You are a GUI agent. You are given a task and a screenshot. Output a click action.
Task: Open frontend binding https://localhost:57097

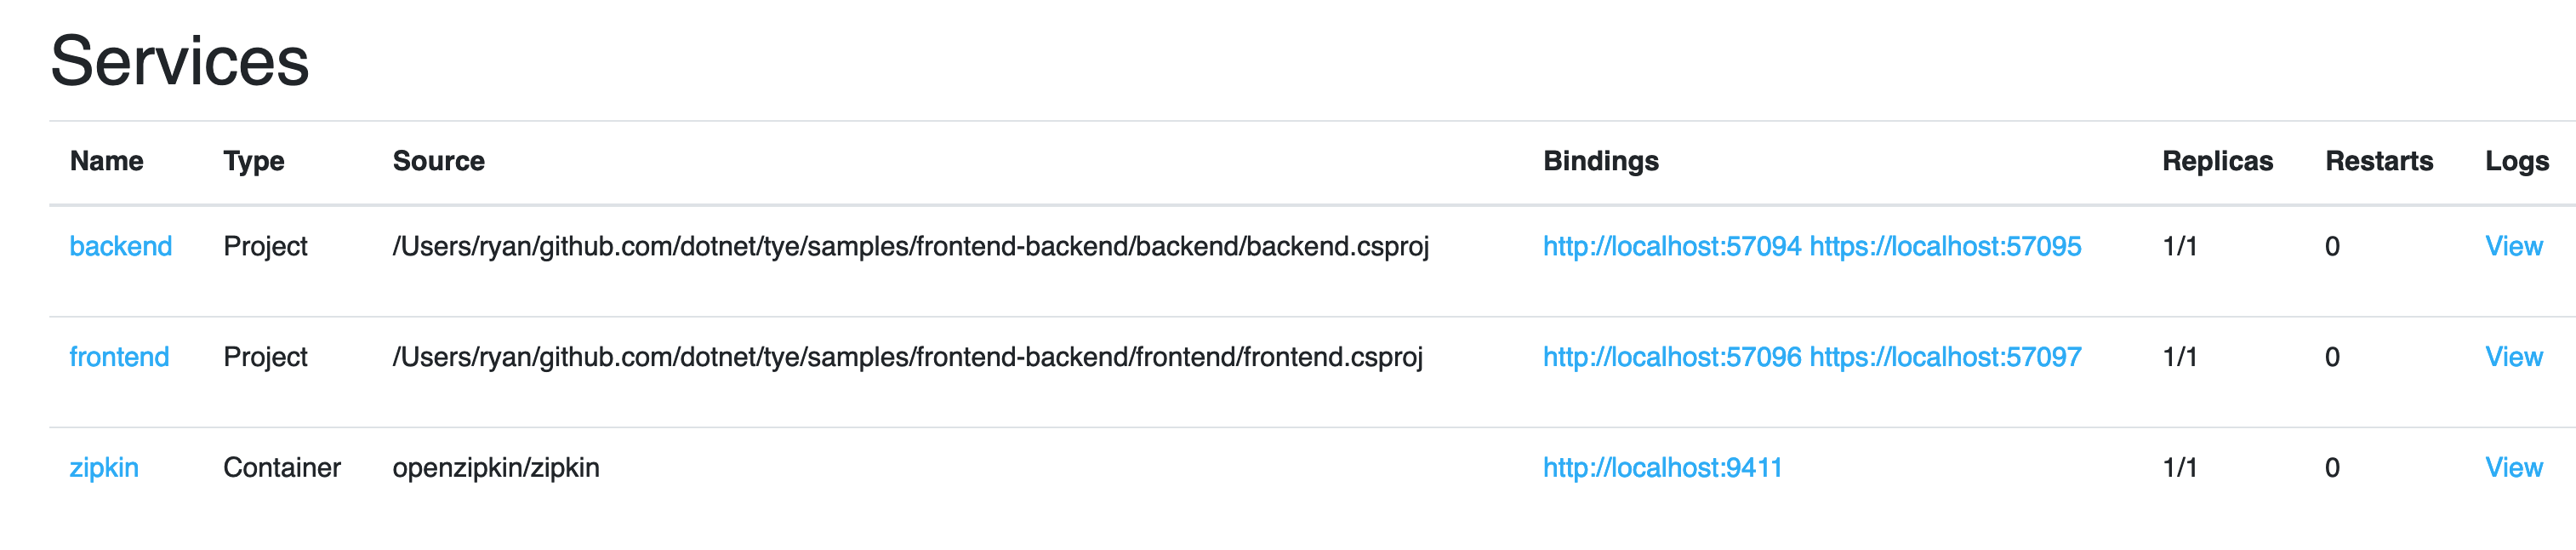1945,357
